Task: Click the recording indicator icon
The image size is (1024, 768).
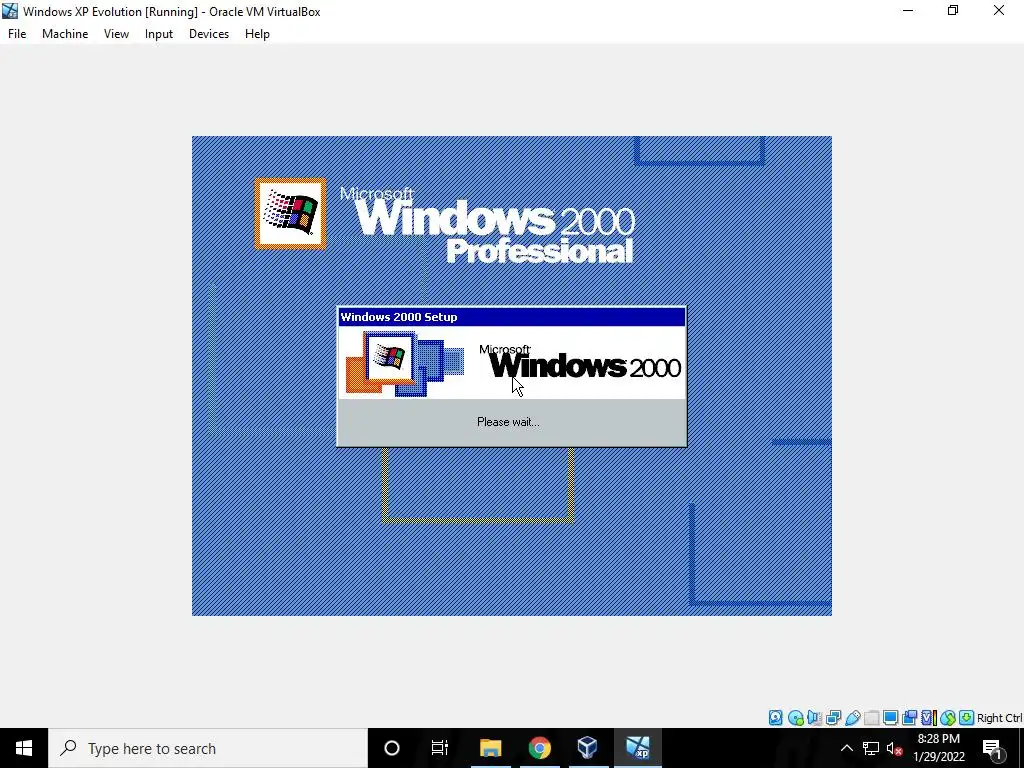Action: pos(909,718)
